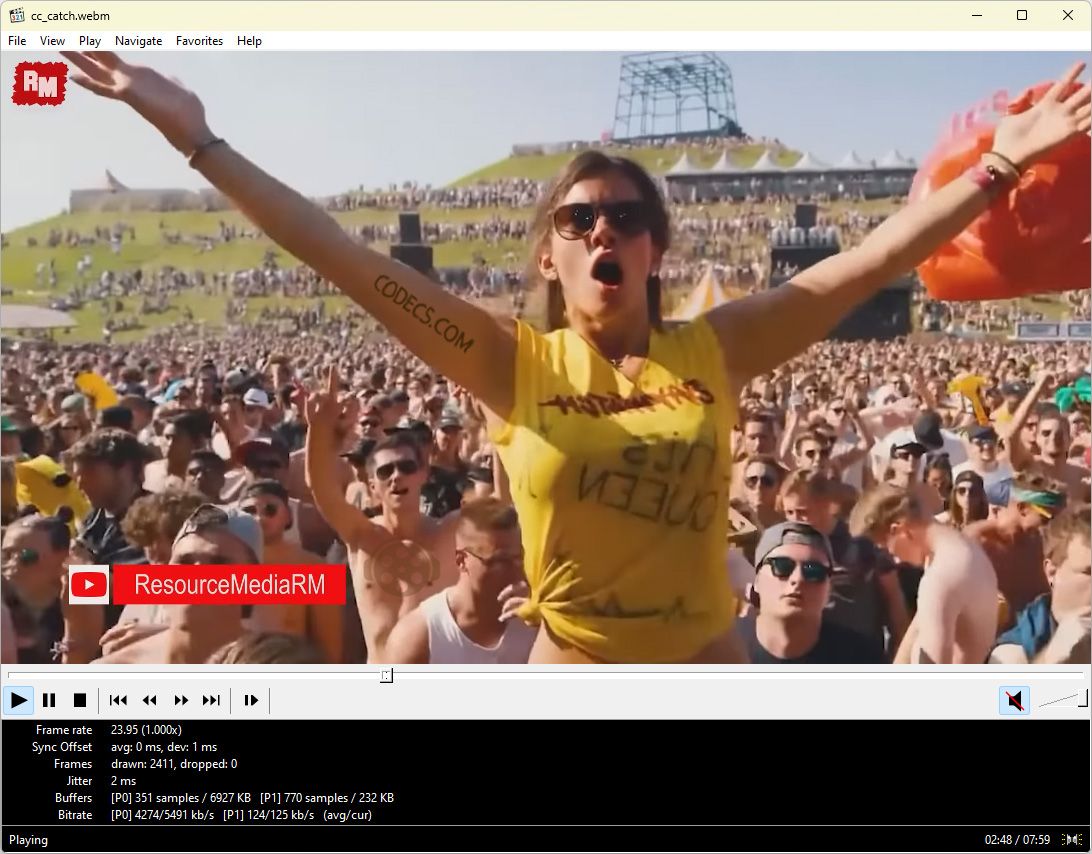Expand the Navigate menu
The height and width of the screenshot is (854, 1092).
138,41
